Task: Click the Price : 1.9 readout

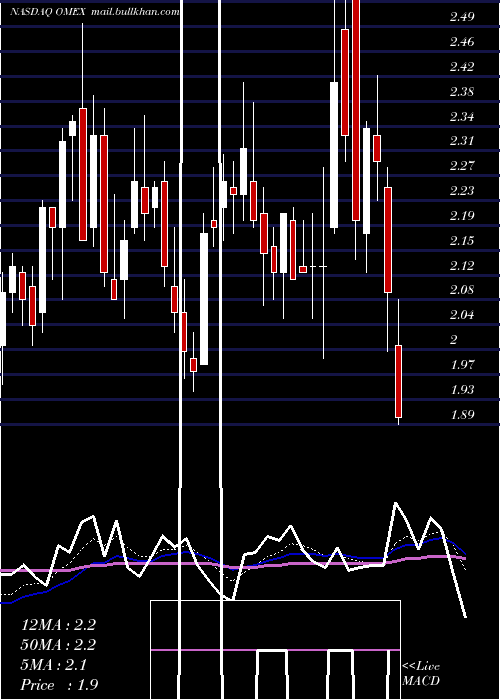Action: click(59, 685)
